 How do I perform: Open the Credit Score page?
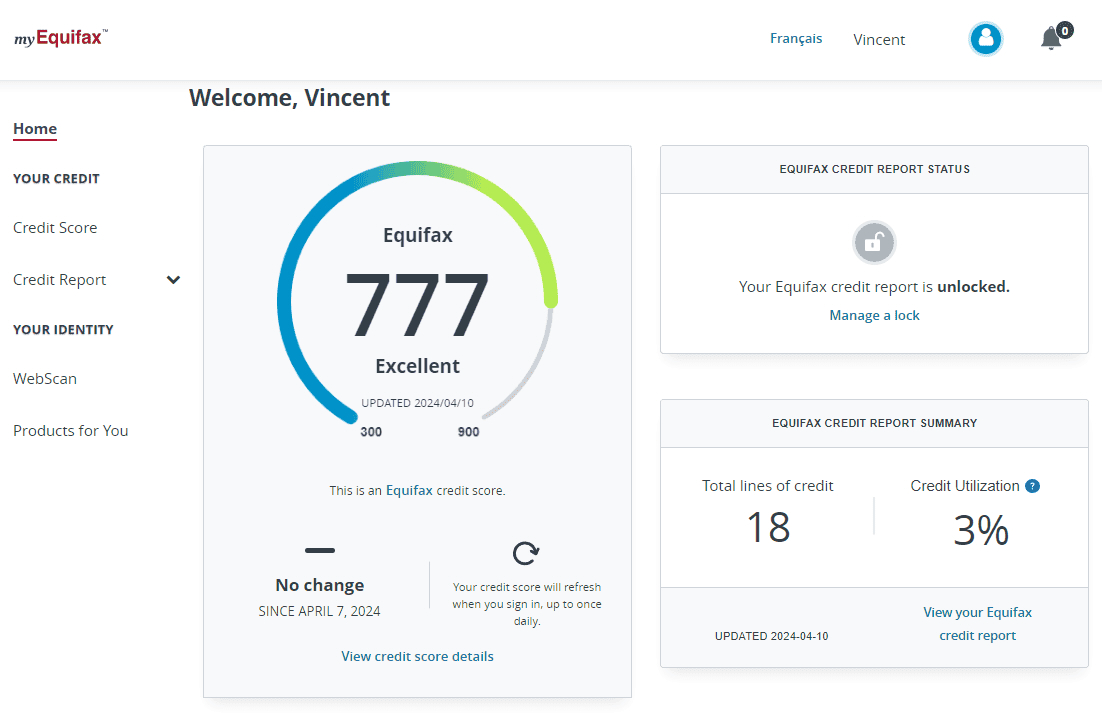(55, 228)
